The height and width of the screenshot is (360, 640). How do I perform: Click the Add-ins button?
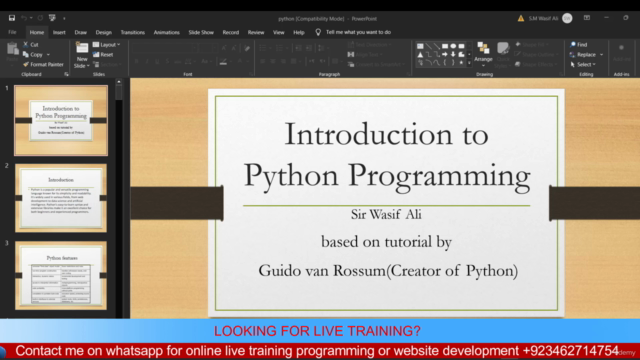[621, 53]
